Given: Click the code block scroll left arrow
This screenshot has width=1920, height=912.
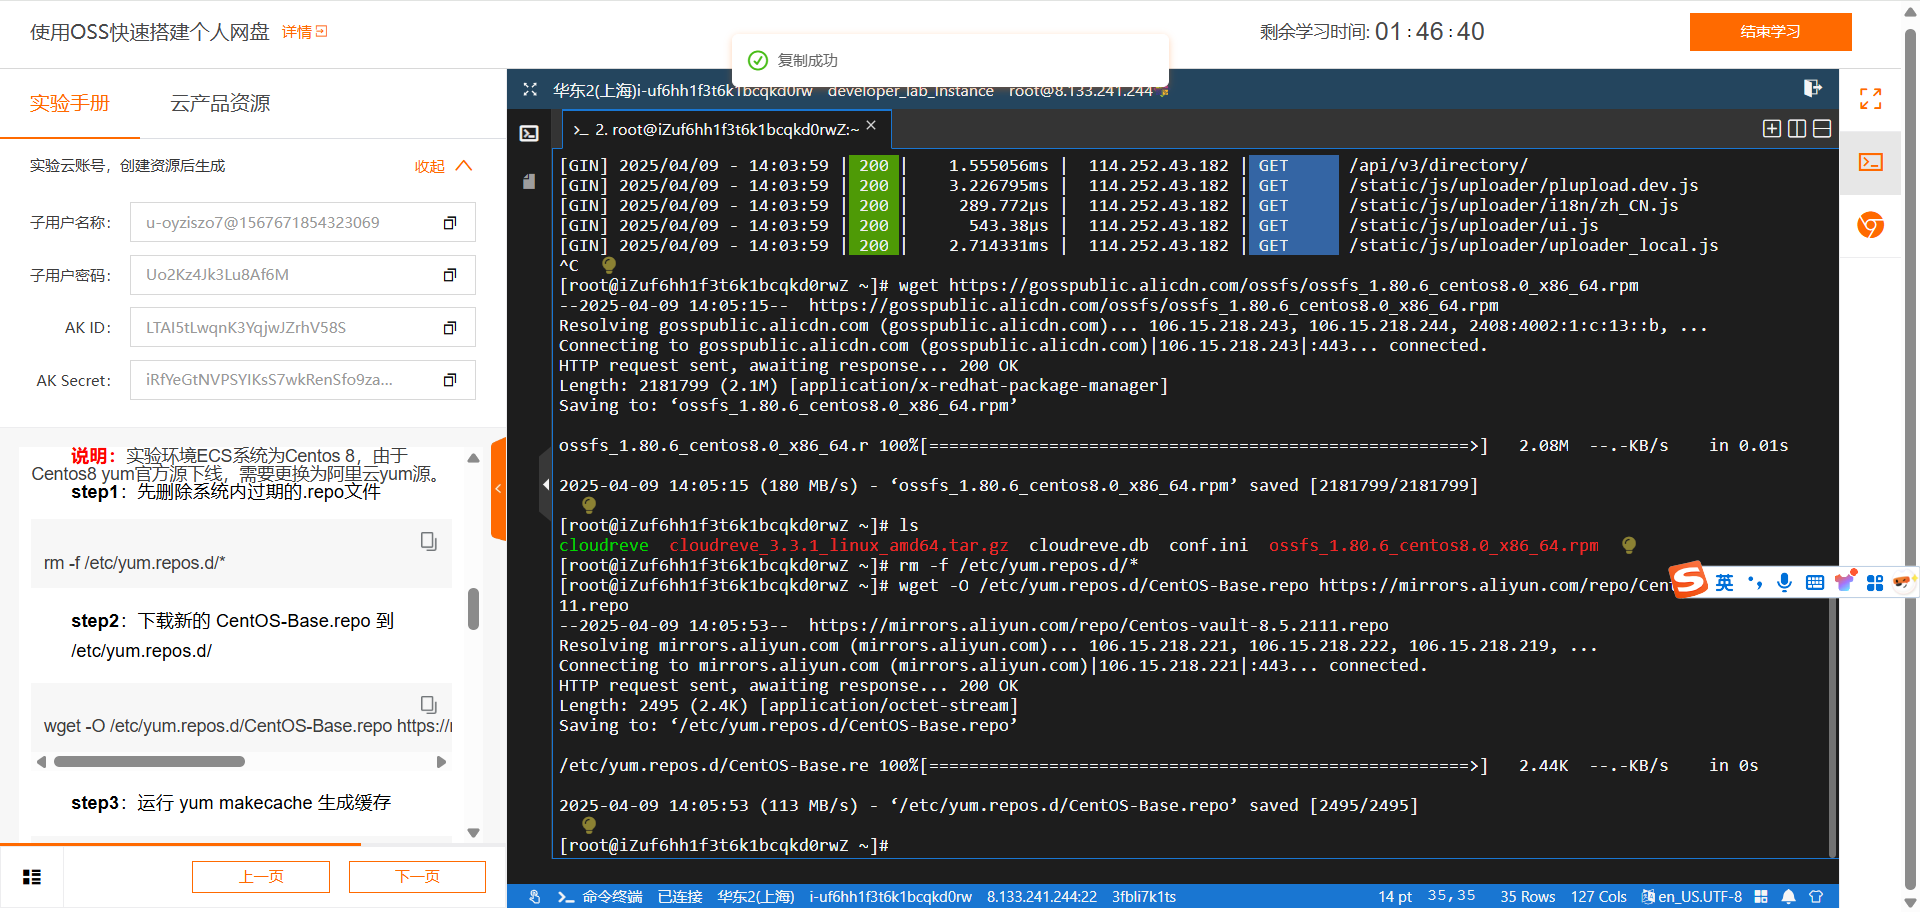Looking at the screenshot, I should pos(42,762).
